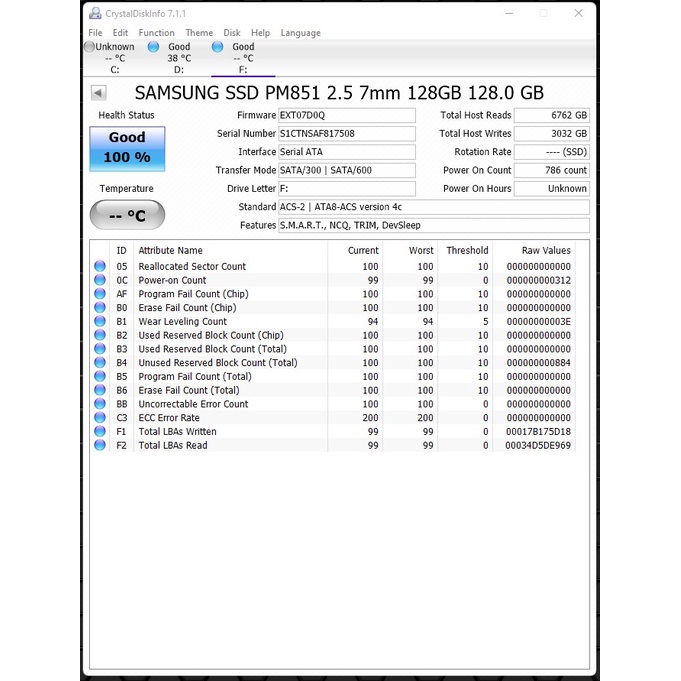Select disk F: with Good status
This screenshot has height=681, width=681.
pos(243,58)
